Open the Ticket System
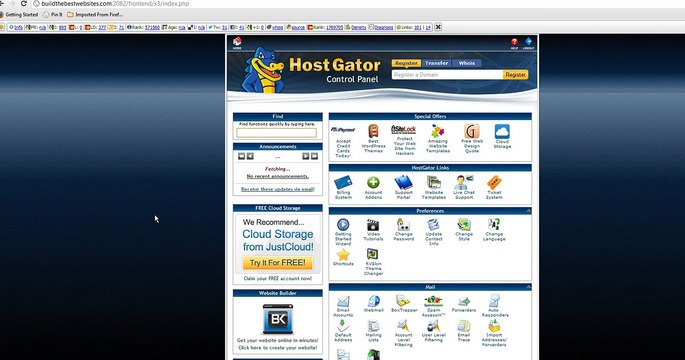685x360 pixels. coord(494,187)
